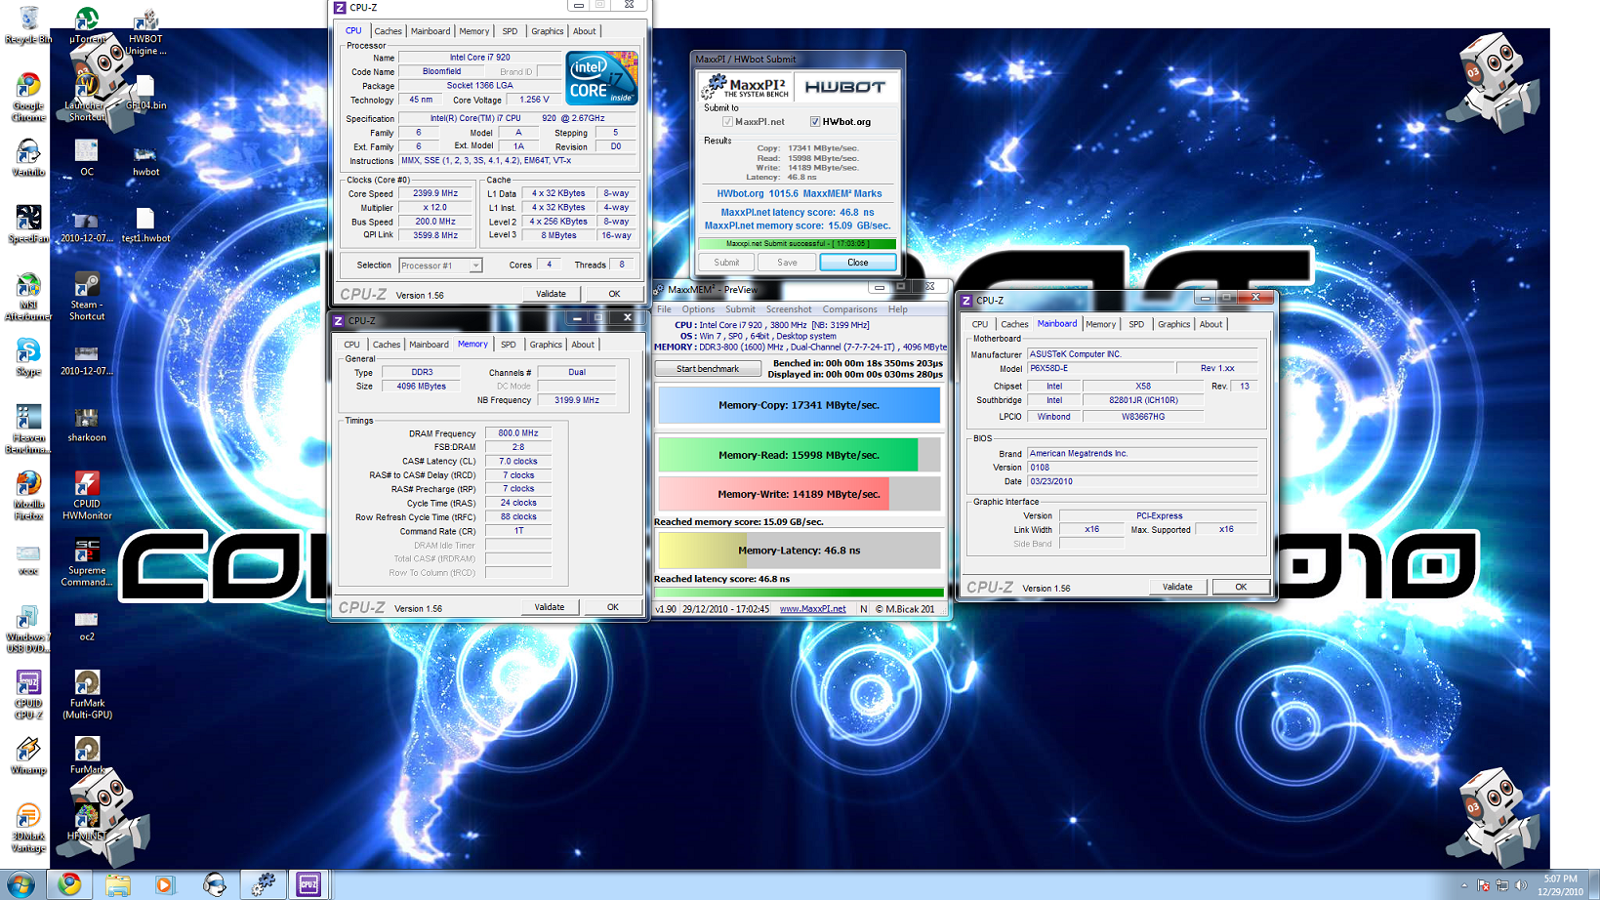The height and width of the screenshot is (900, 1600).
Task: Click Save in HWbot Submit dialog
Action: click(x=787, y=262)
